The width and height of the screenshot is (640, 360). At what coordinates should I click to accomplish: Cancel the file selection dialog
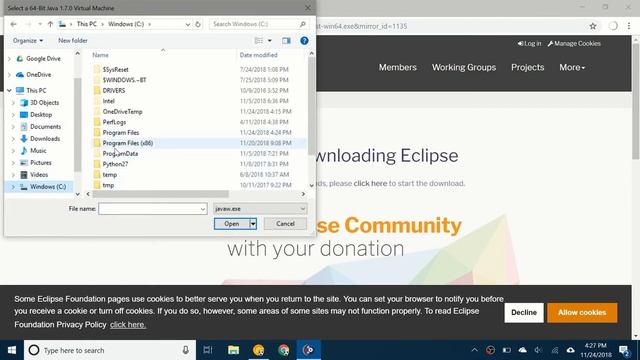285,224
